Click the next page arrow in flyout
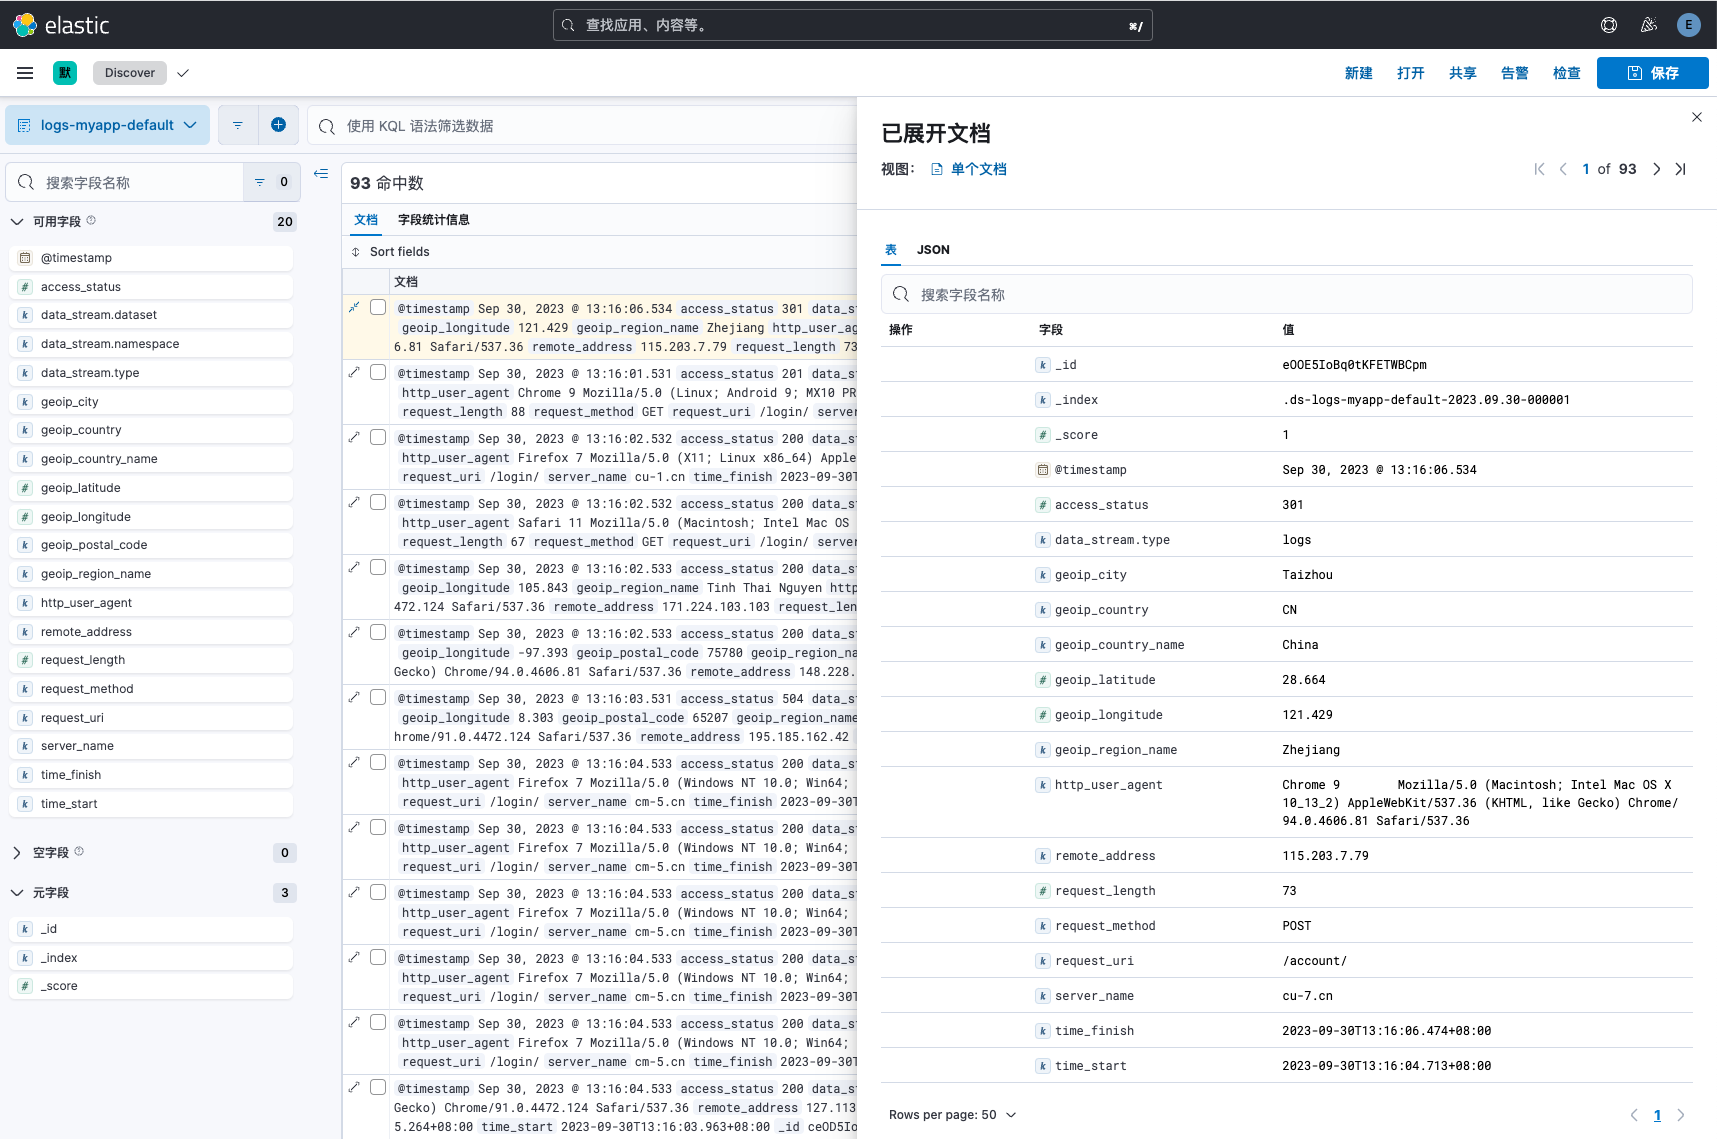1717x1139 pixels. click(1681, 1115)
